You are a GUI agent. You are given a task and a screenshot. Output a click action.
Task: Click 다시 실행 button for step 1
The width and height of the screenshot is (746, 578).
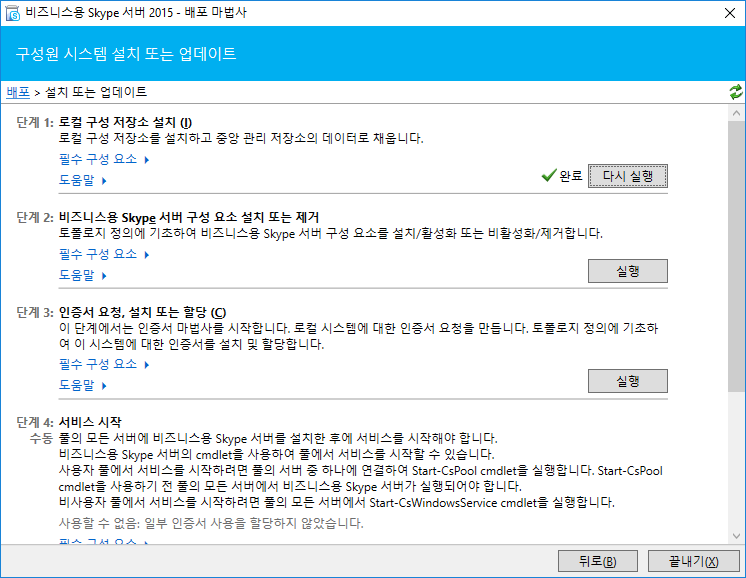[x=628, y=176]
